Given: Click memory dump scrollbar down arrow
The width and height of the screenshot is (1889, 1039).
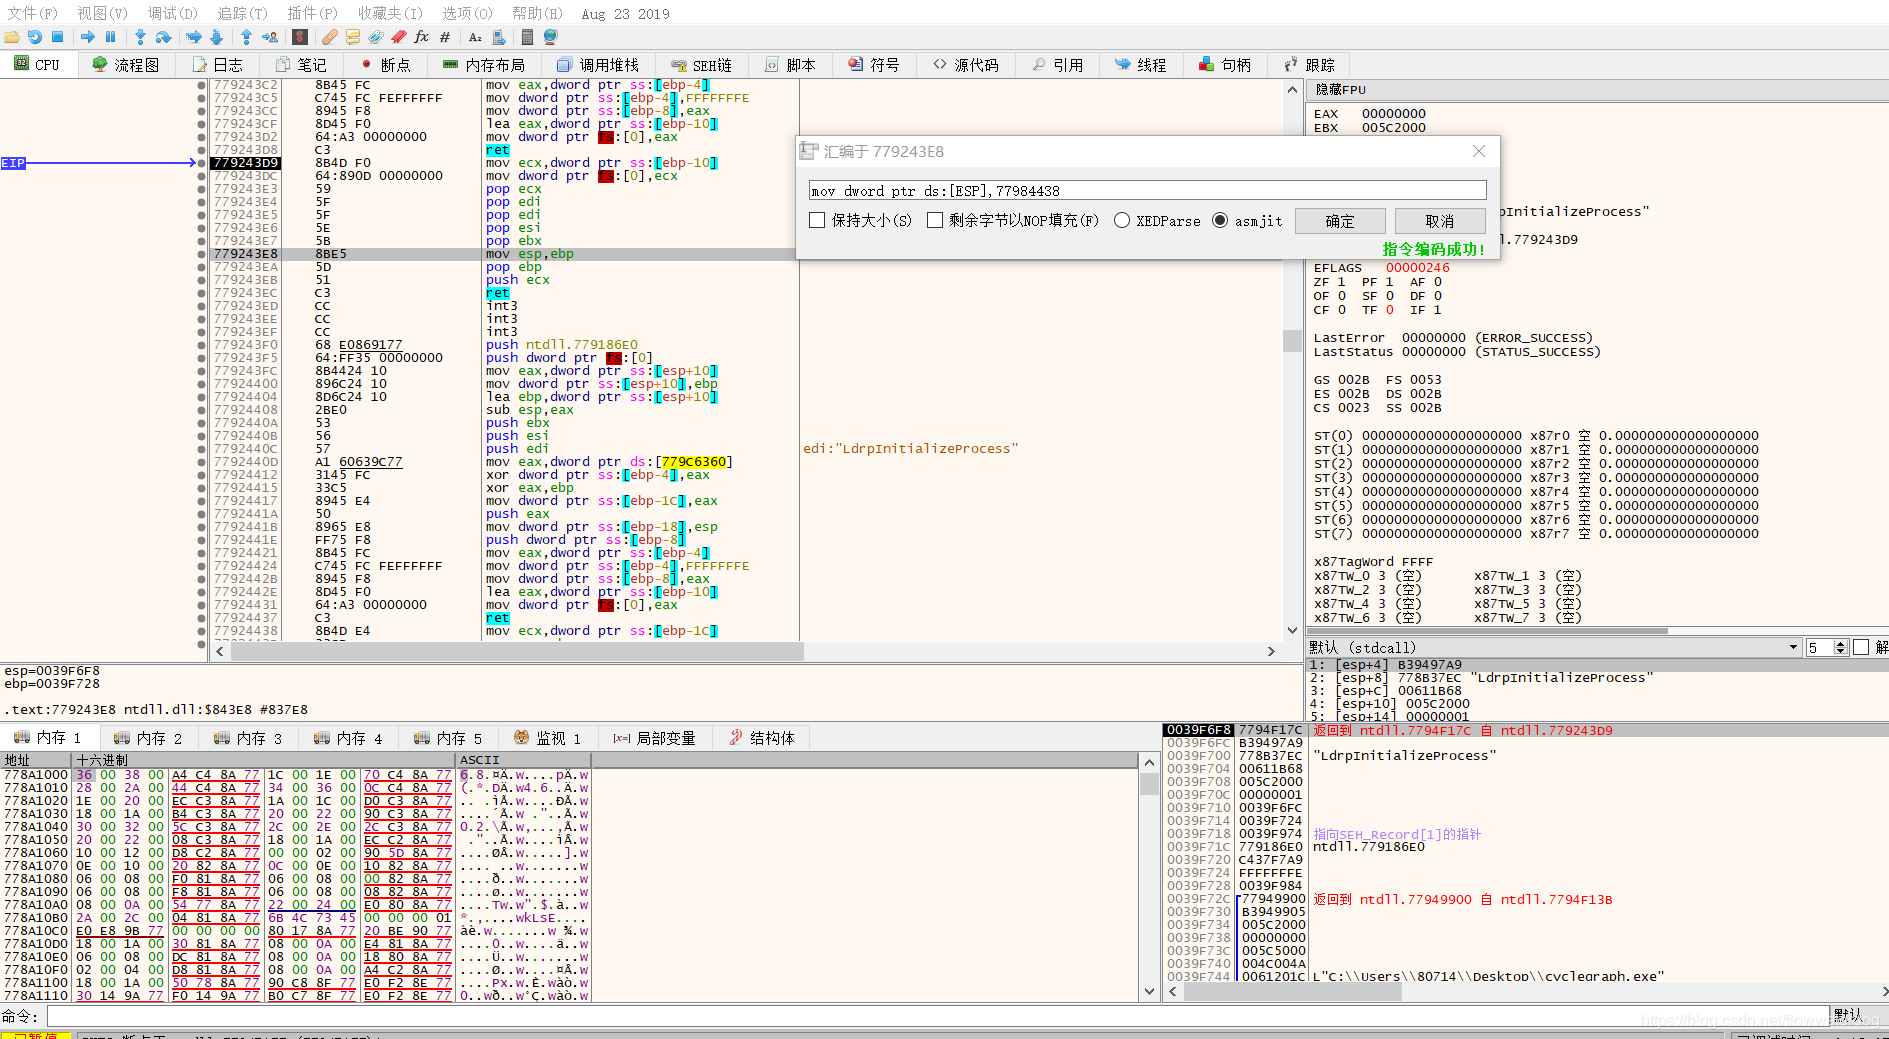Looking at the screenshot, I should [1149, 992].
